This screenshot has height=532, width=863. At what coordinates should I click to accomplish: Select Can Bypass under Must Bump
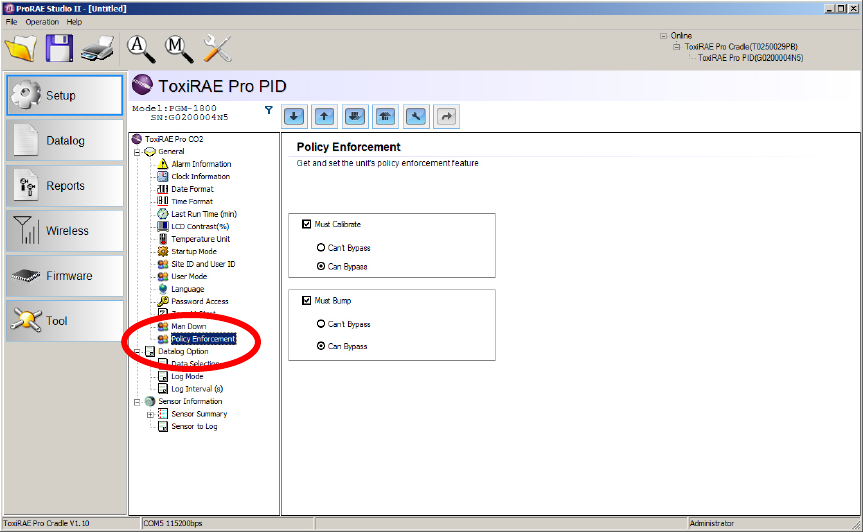pos(321,346)
